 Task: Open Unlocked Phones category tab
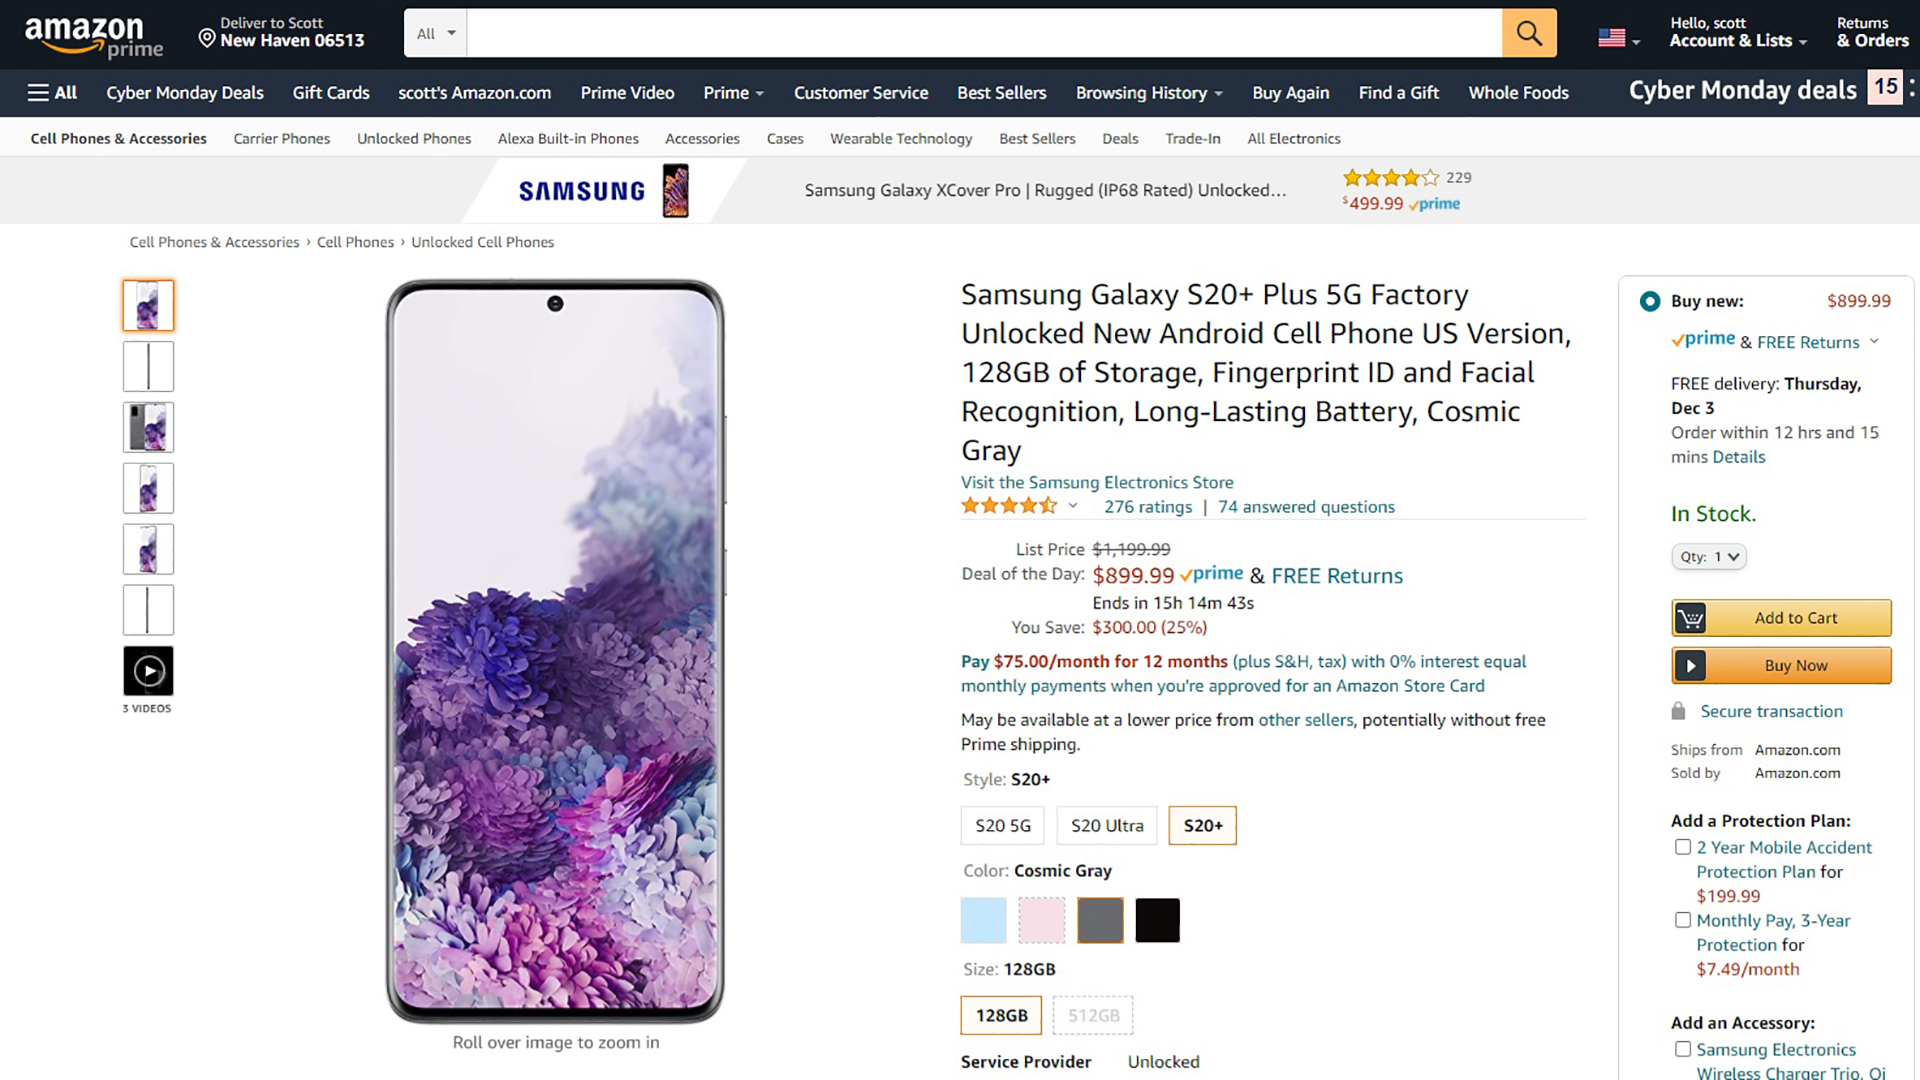pos(414,138)
